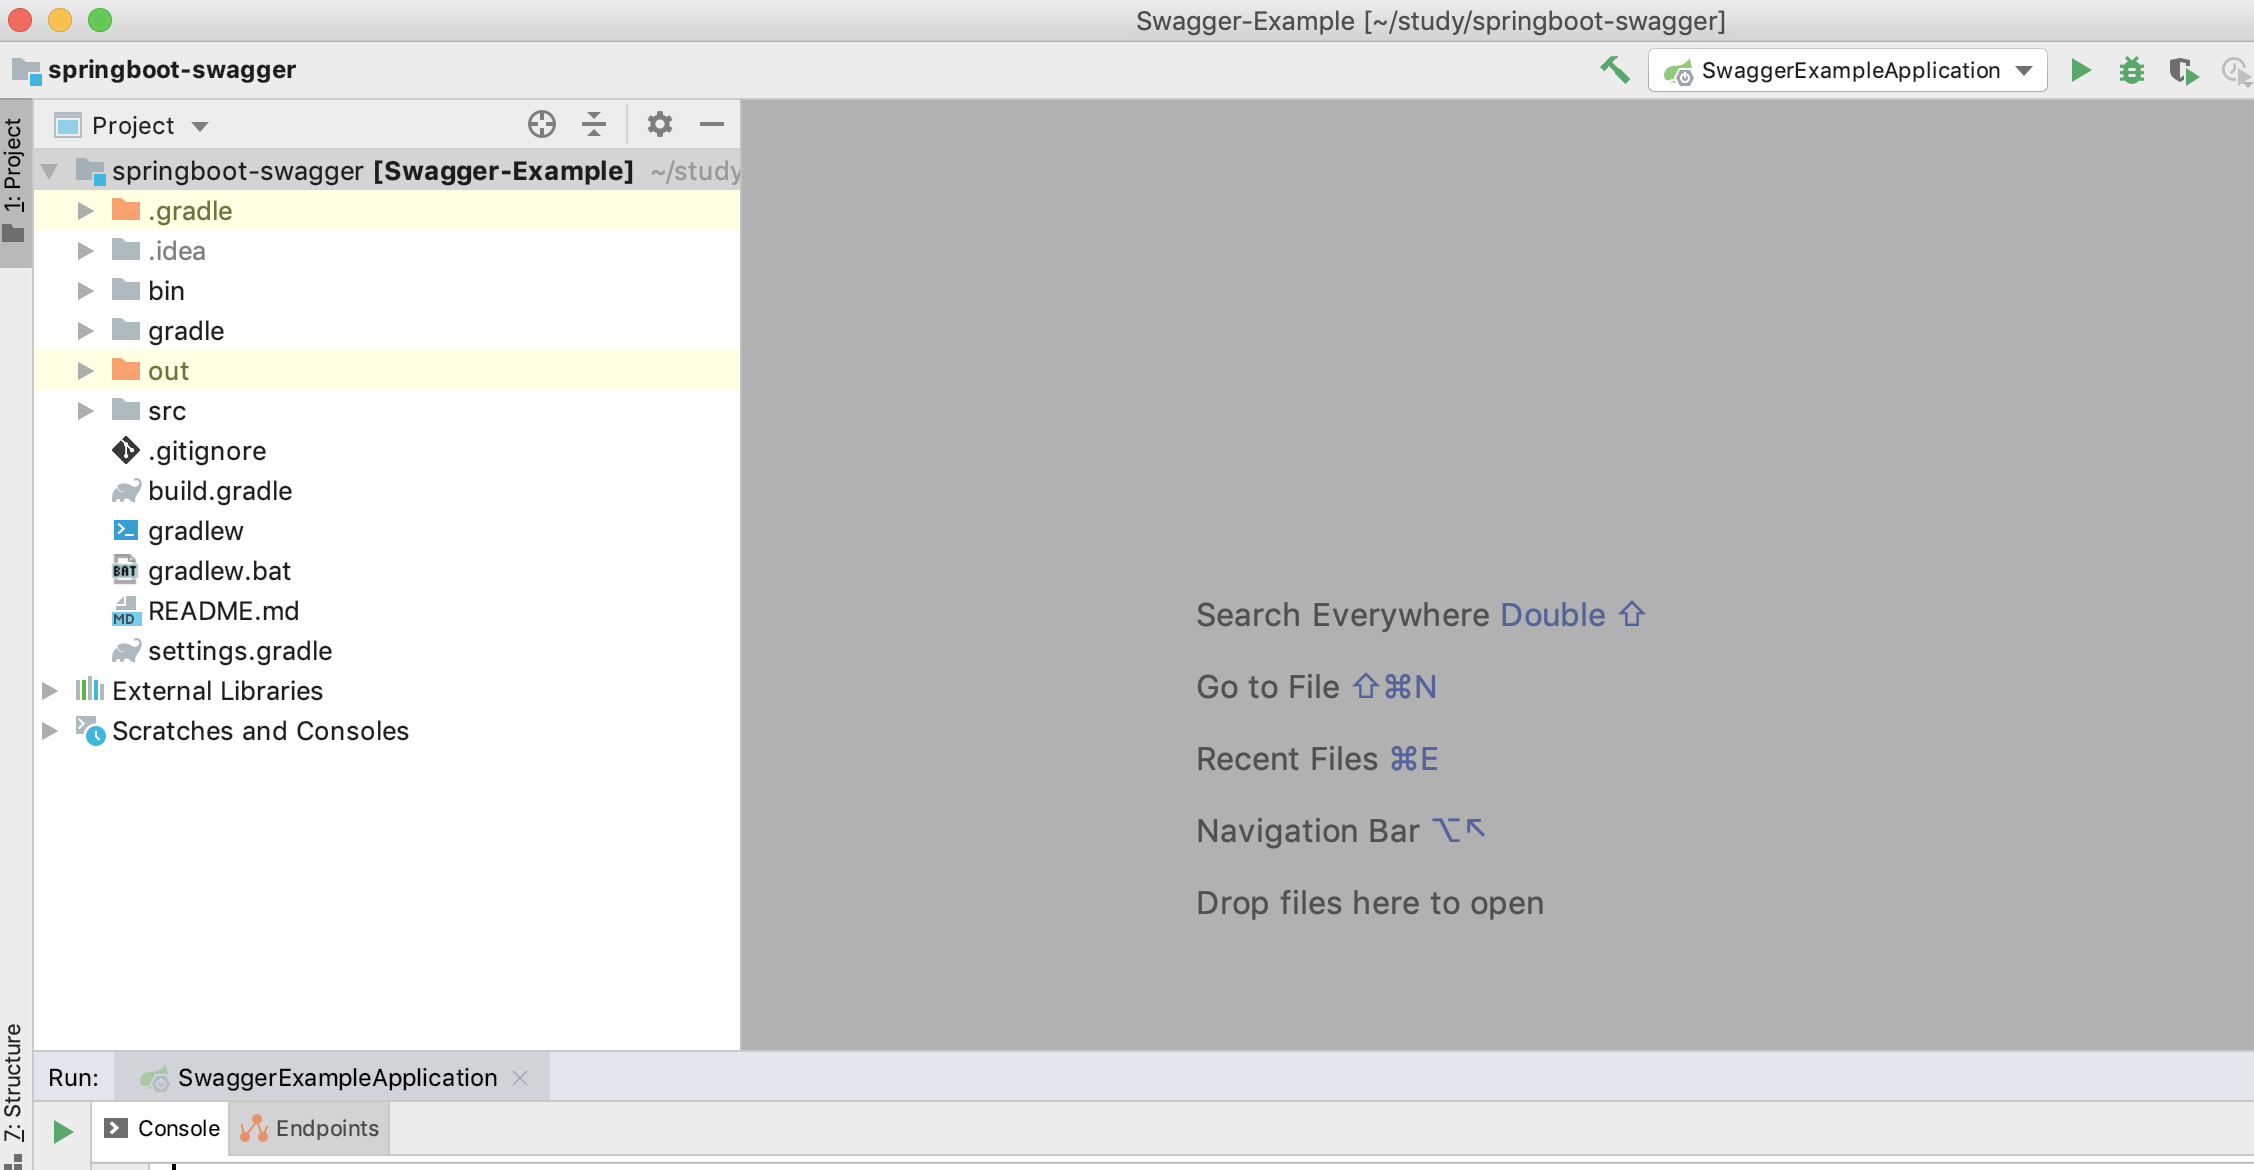
Task: Click the Build project hammer icon
Action: pos(1614,70)
